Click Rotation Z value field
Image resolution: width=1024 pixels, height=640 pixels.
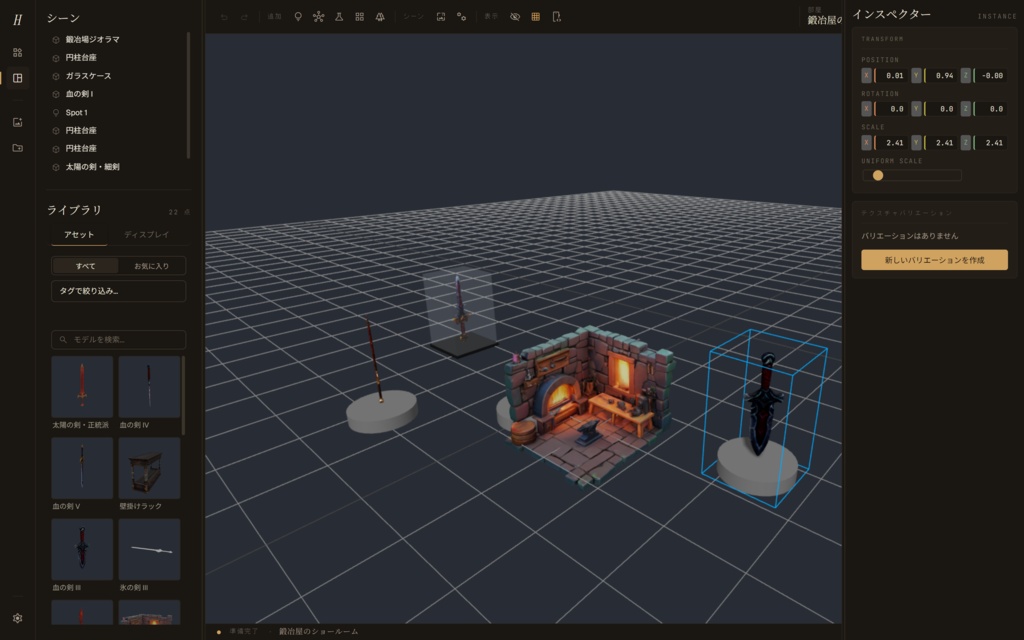click(990, 109)
